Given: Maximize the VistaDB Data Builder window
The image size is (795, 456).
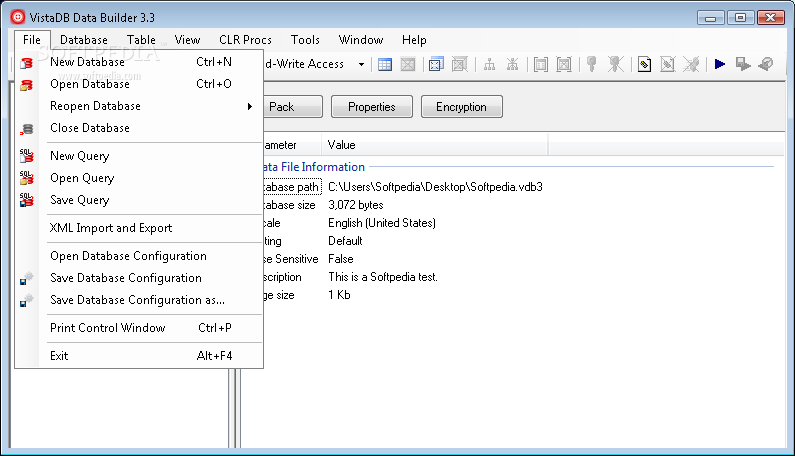Looking at the screenshot, I should click(x=740, y=18).
